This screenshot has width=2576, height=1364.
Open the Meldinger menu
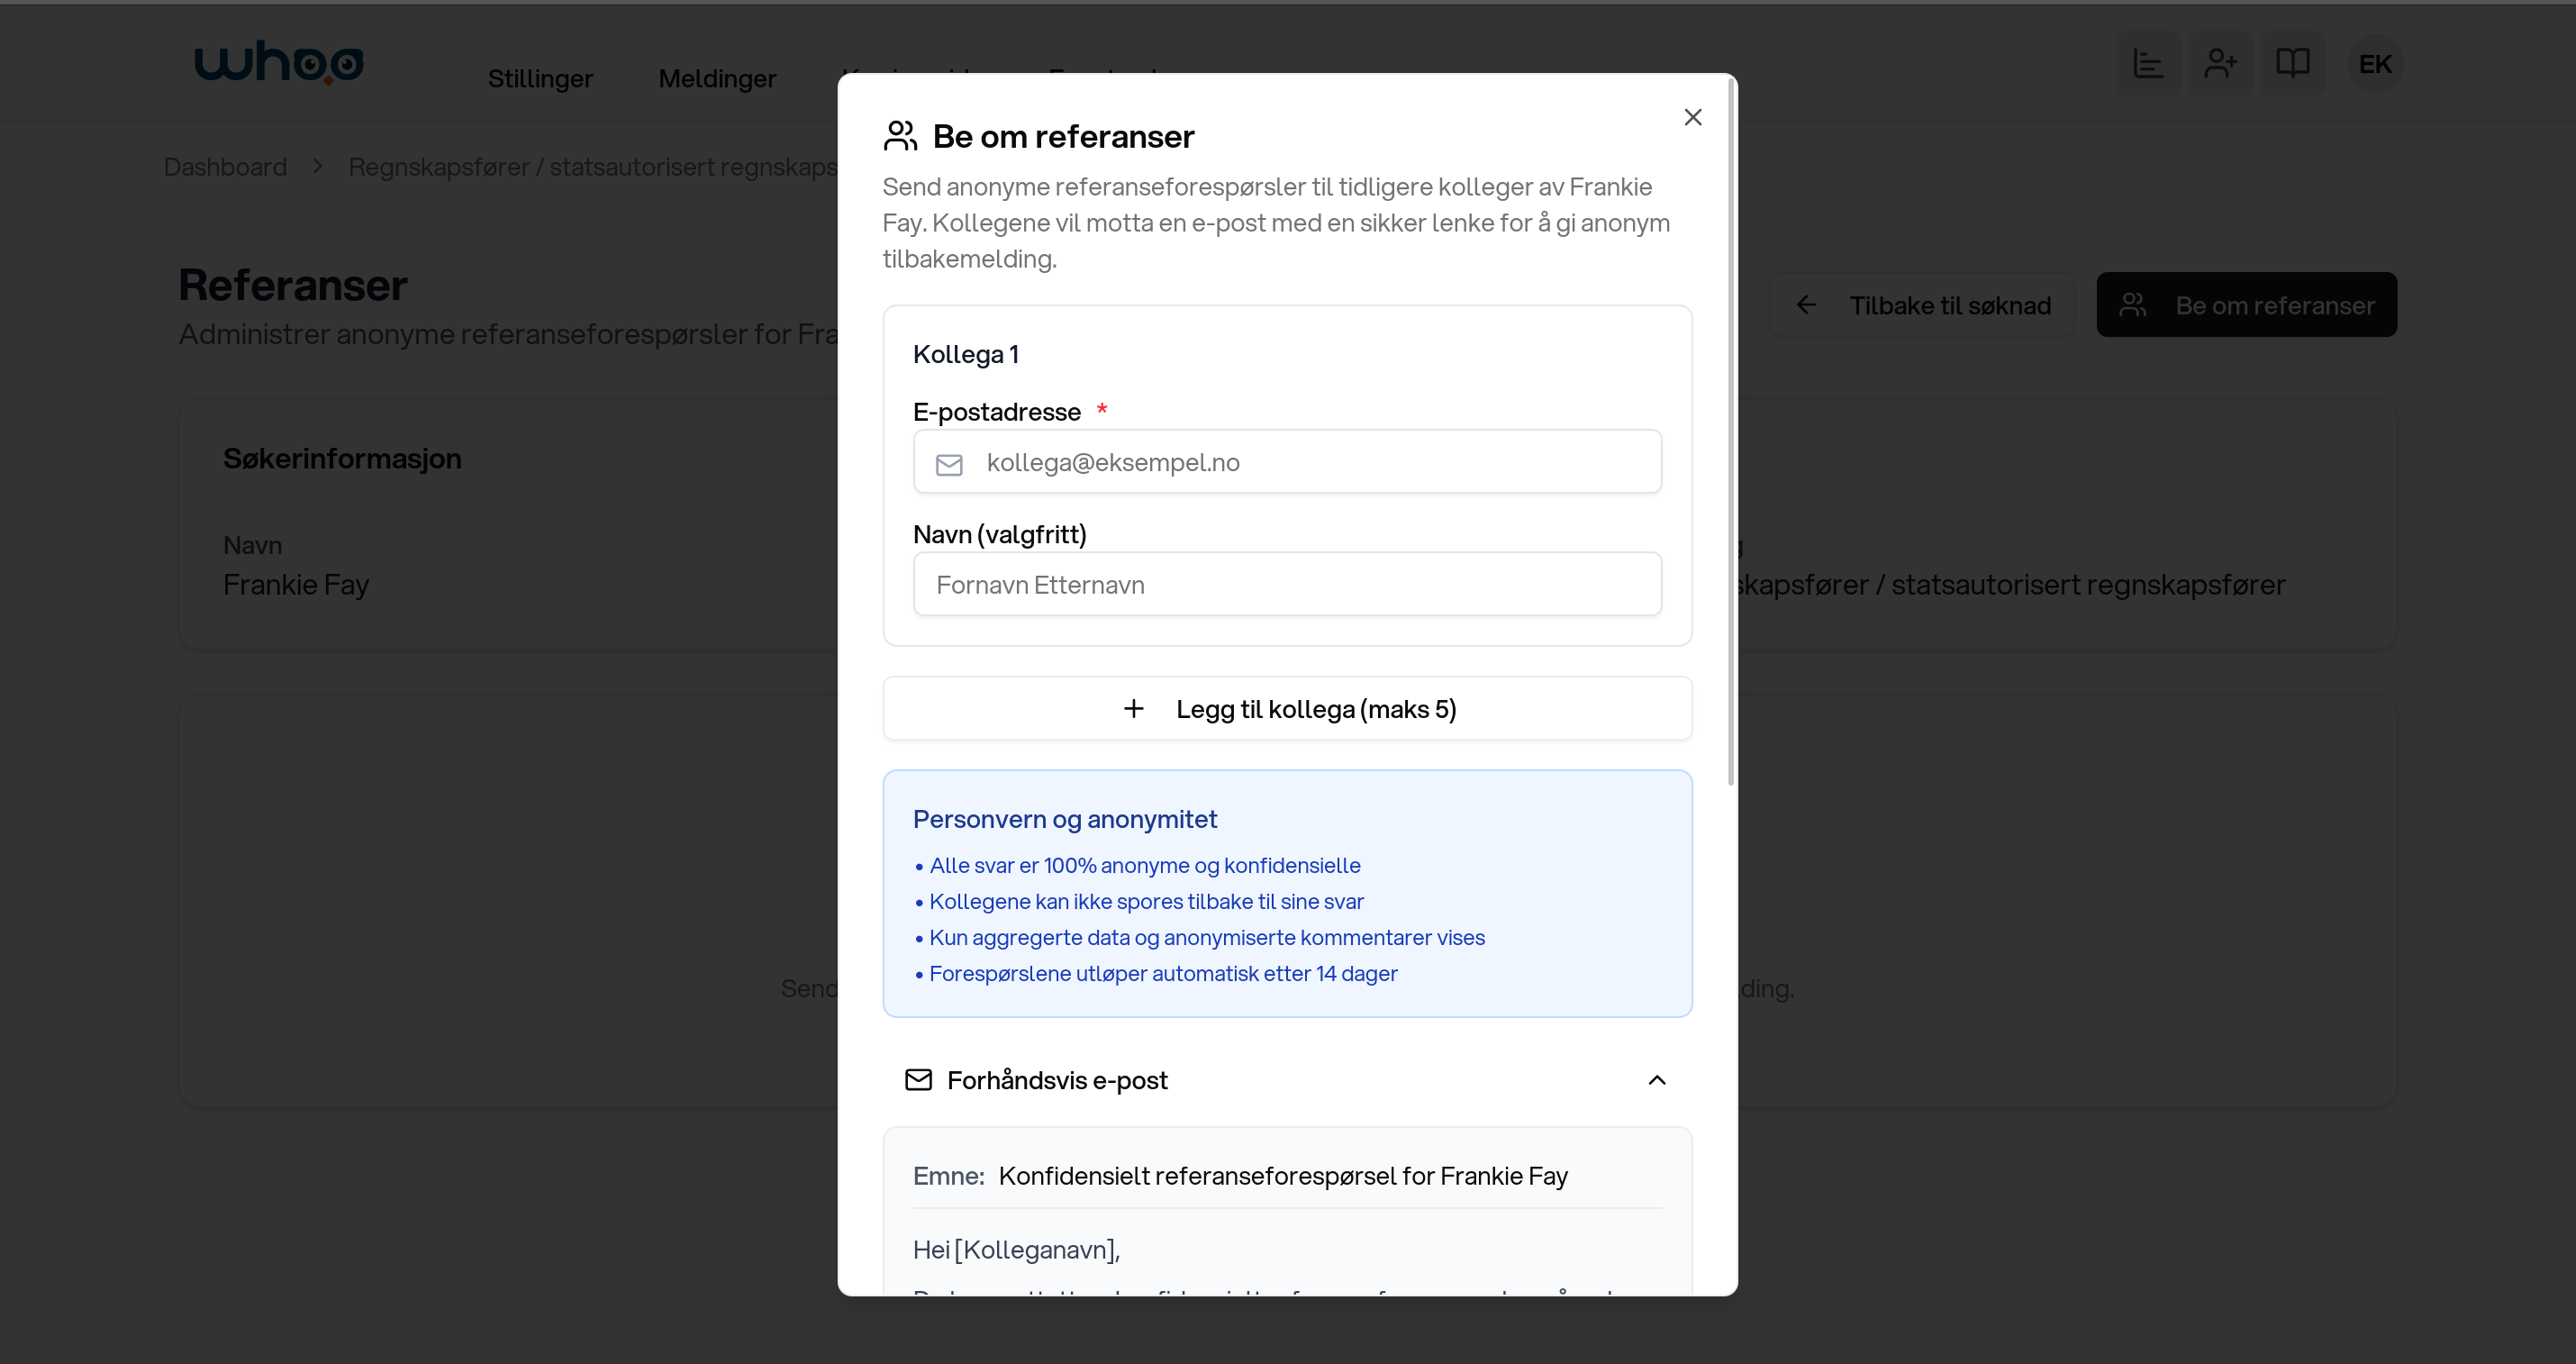[x=717, y=79]
